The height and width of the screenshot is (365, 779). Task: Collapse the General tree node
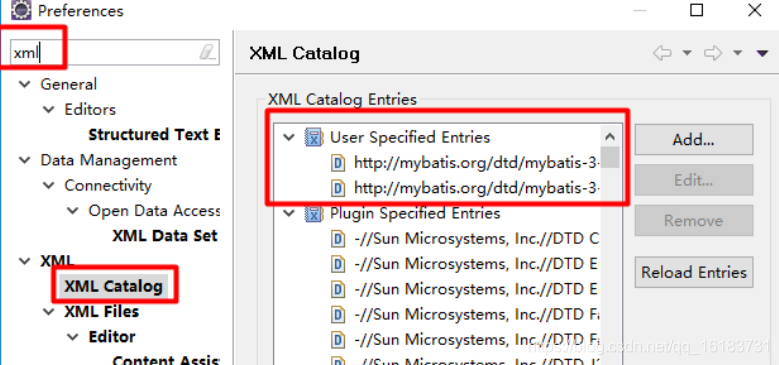(x=24, y=84)
